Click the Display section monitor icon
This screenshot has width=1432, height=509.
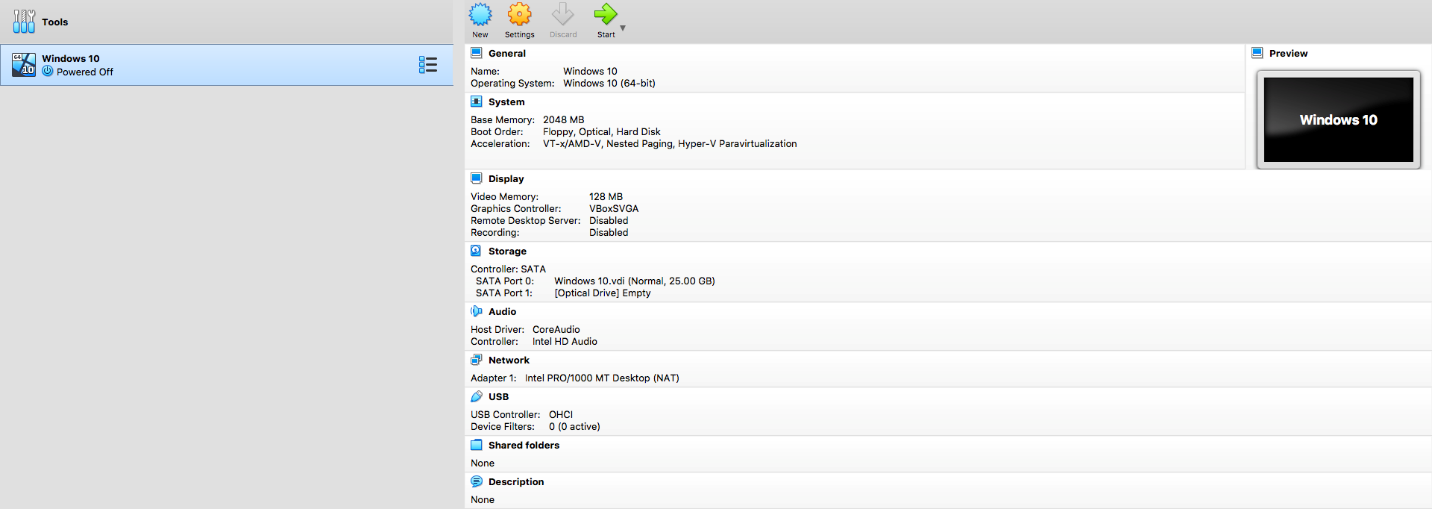click(476, 178)
